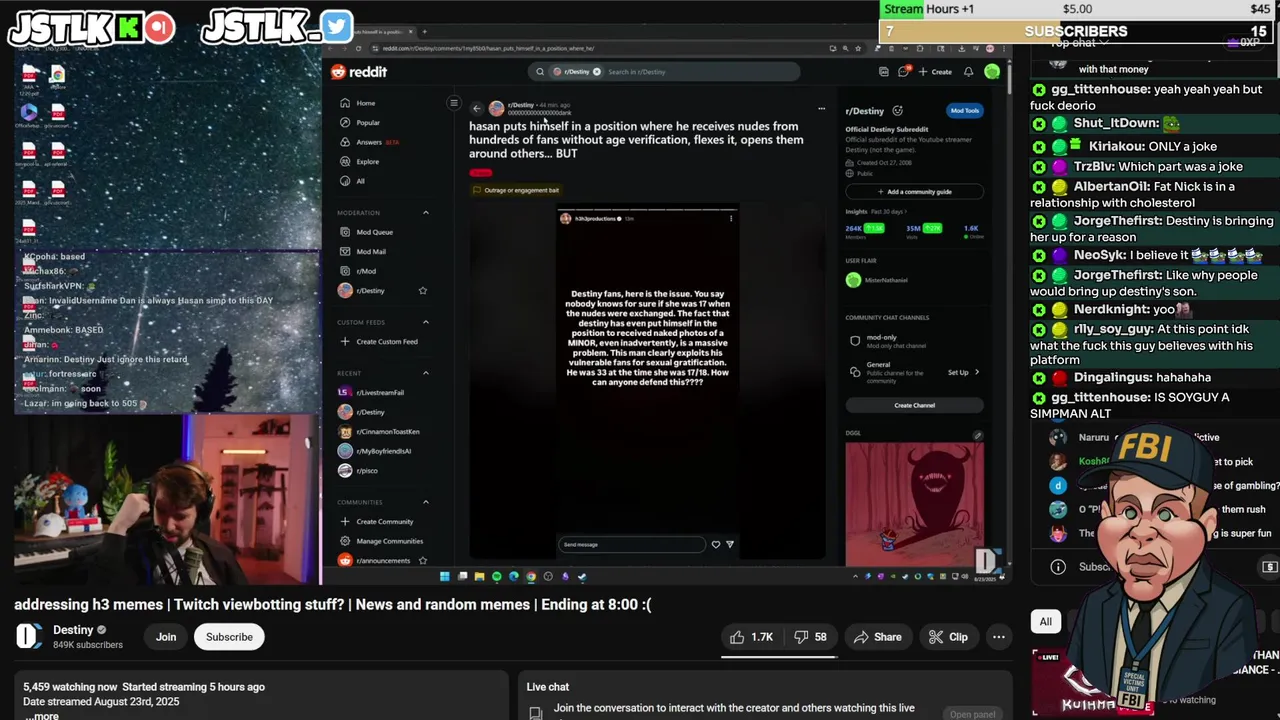Click the Reddit logo in the streamed page

[359, 72]
